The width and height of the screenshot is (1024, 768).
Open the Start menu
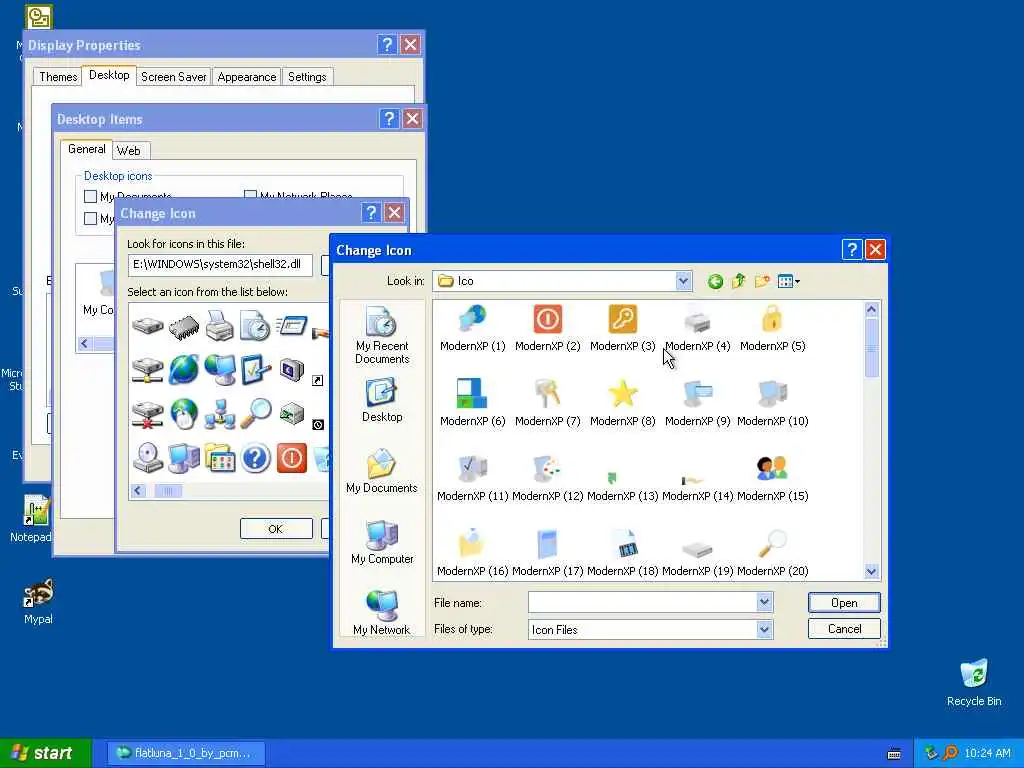[44, 753]
